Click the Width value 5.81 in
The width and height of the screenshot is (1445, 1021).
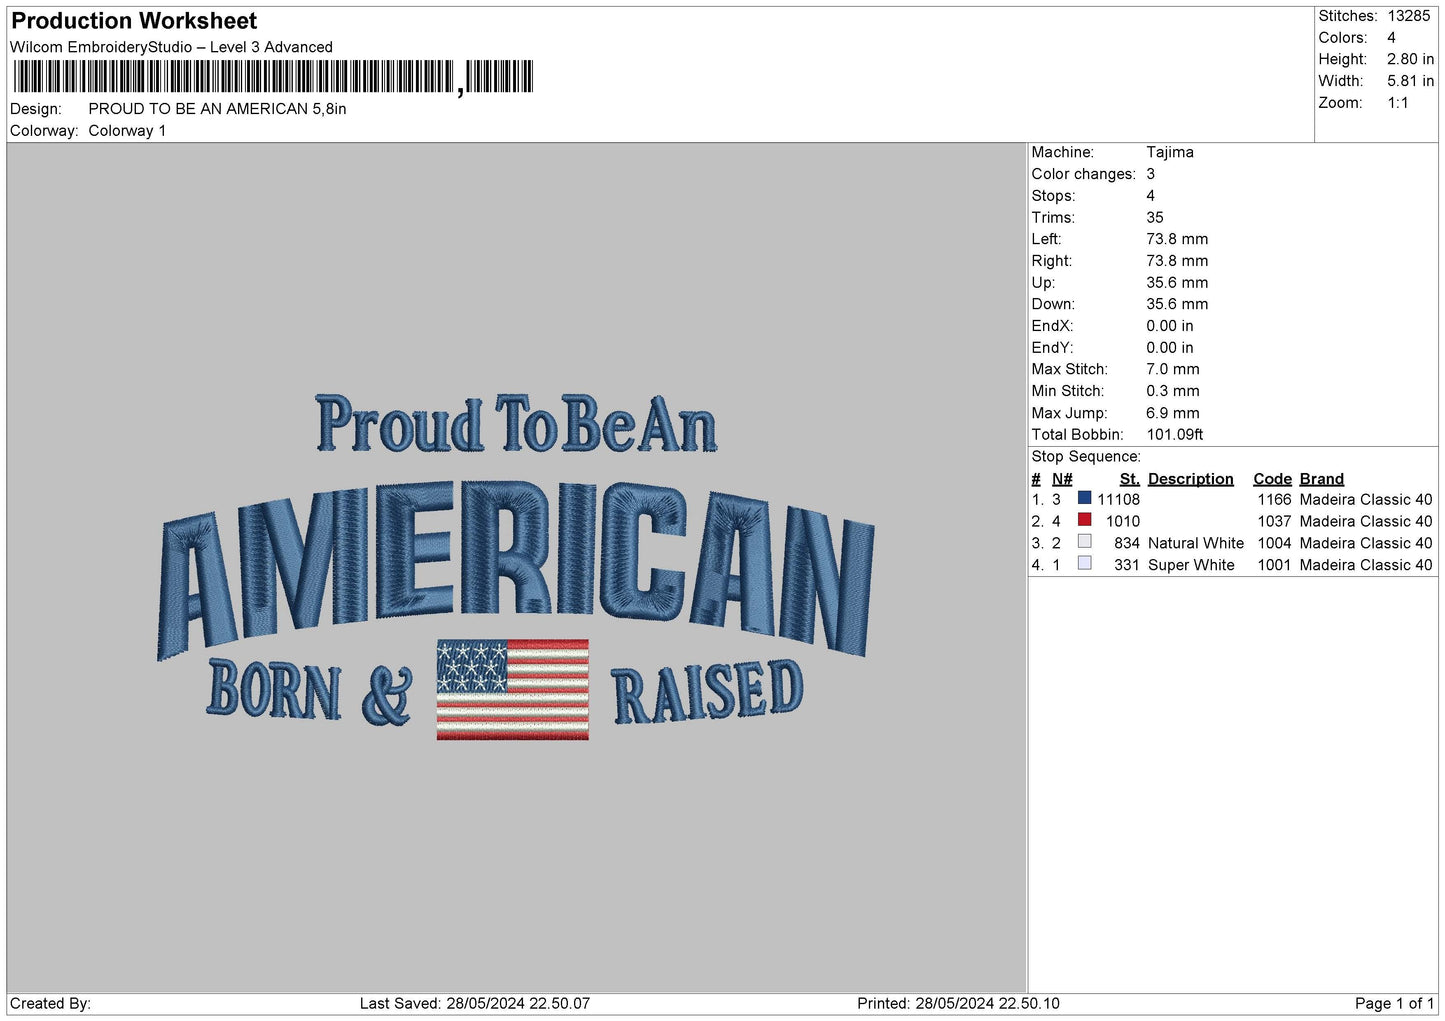[x=1410, y=81]
